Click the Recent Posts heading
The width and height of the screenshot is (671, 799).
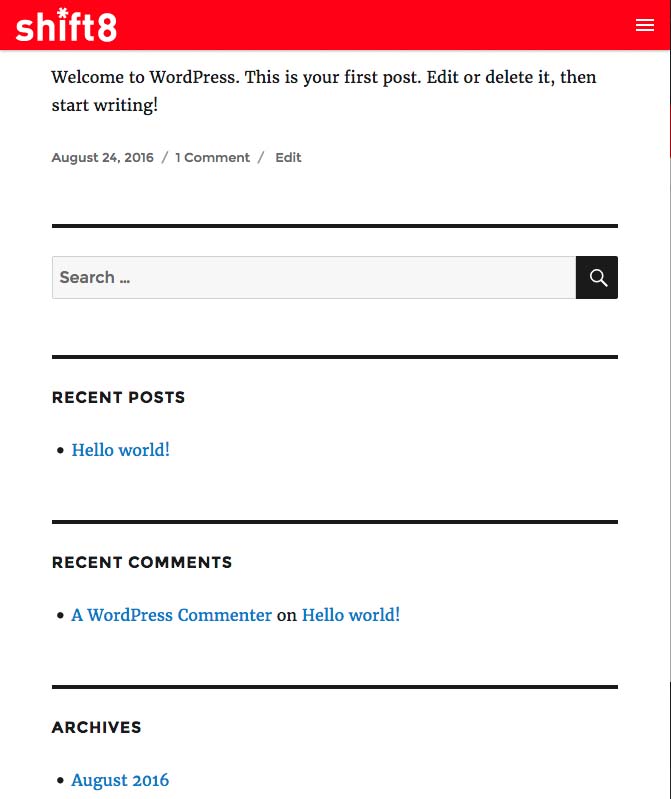click(118, 397)
